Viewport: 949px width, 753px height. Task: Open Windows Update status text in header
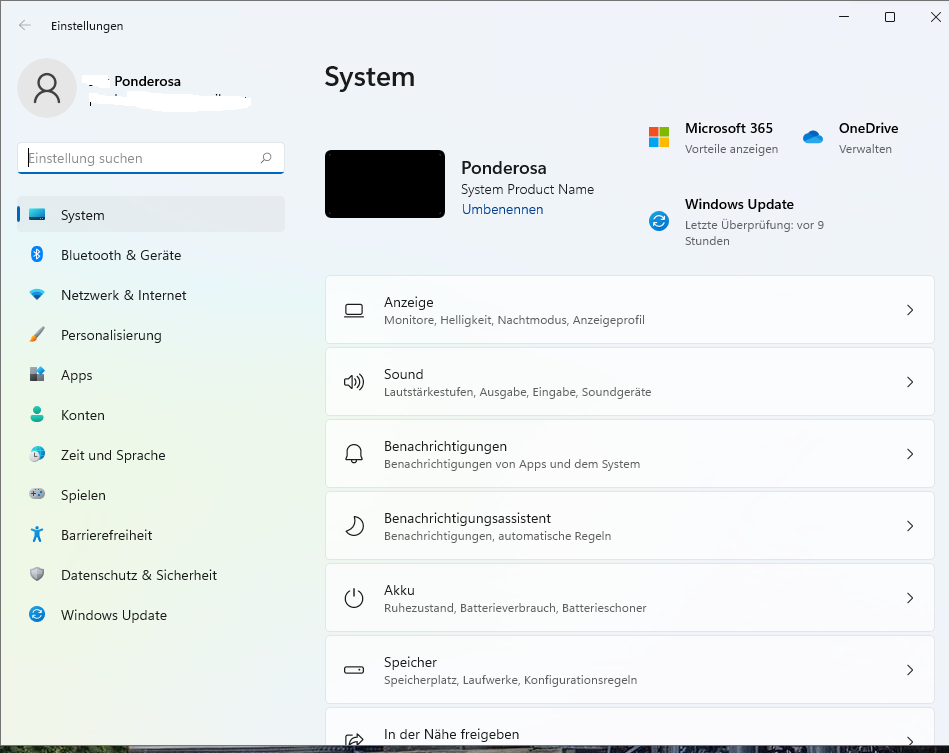pyautogui.click(x=754, y=232)
